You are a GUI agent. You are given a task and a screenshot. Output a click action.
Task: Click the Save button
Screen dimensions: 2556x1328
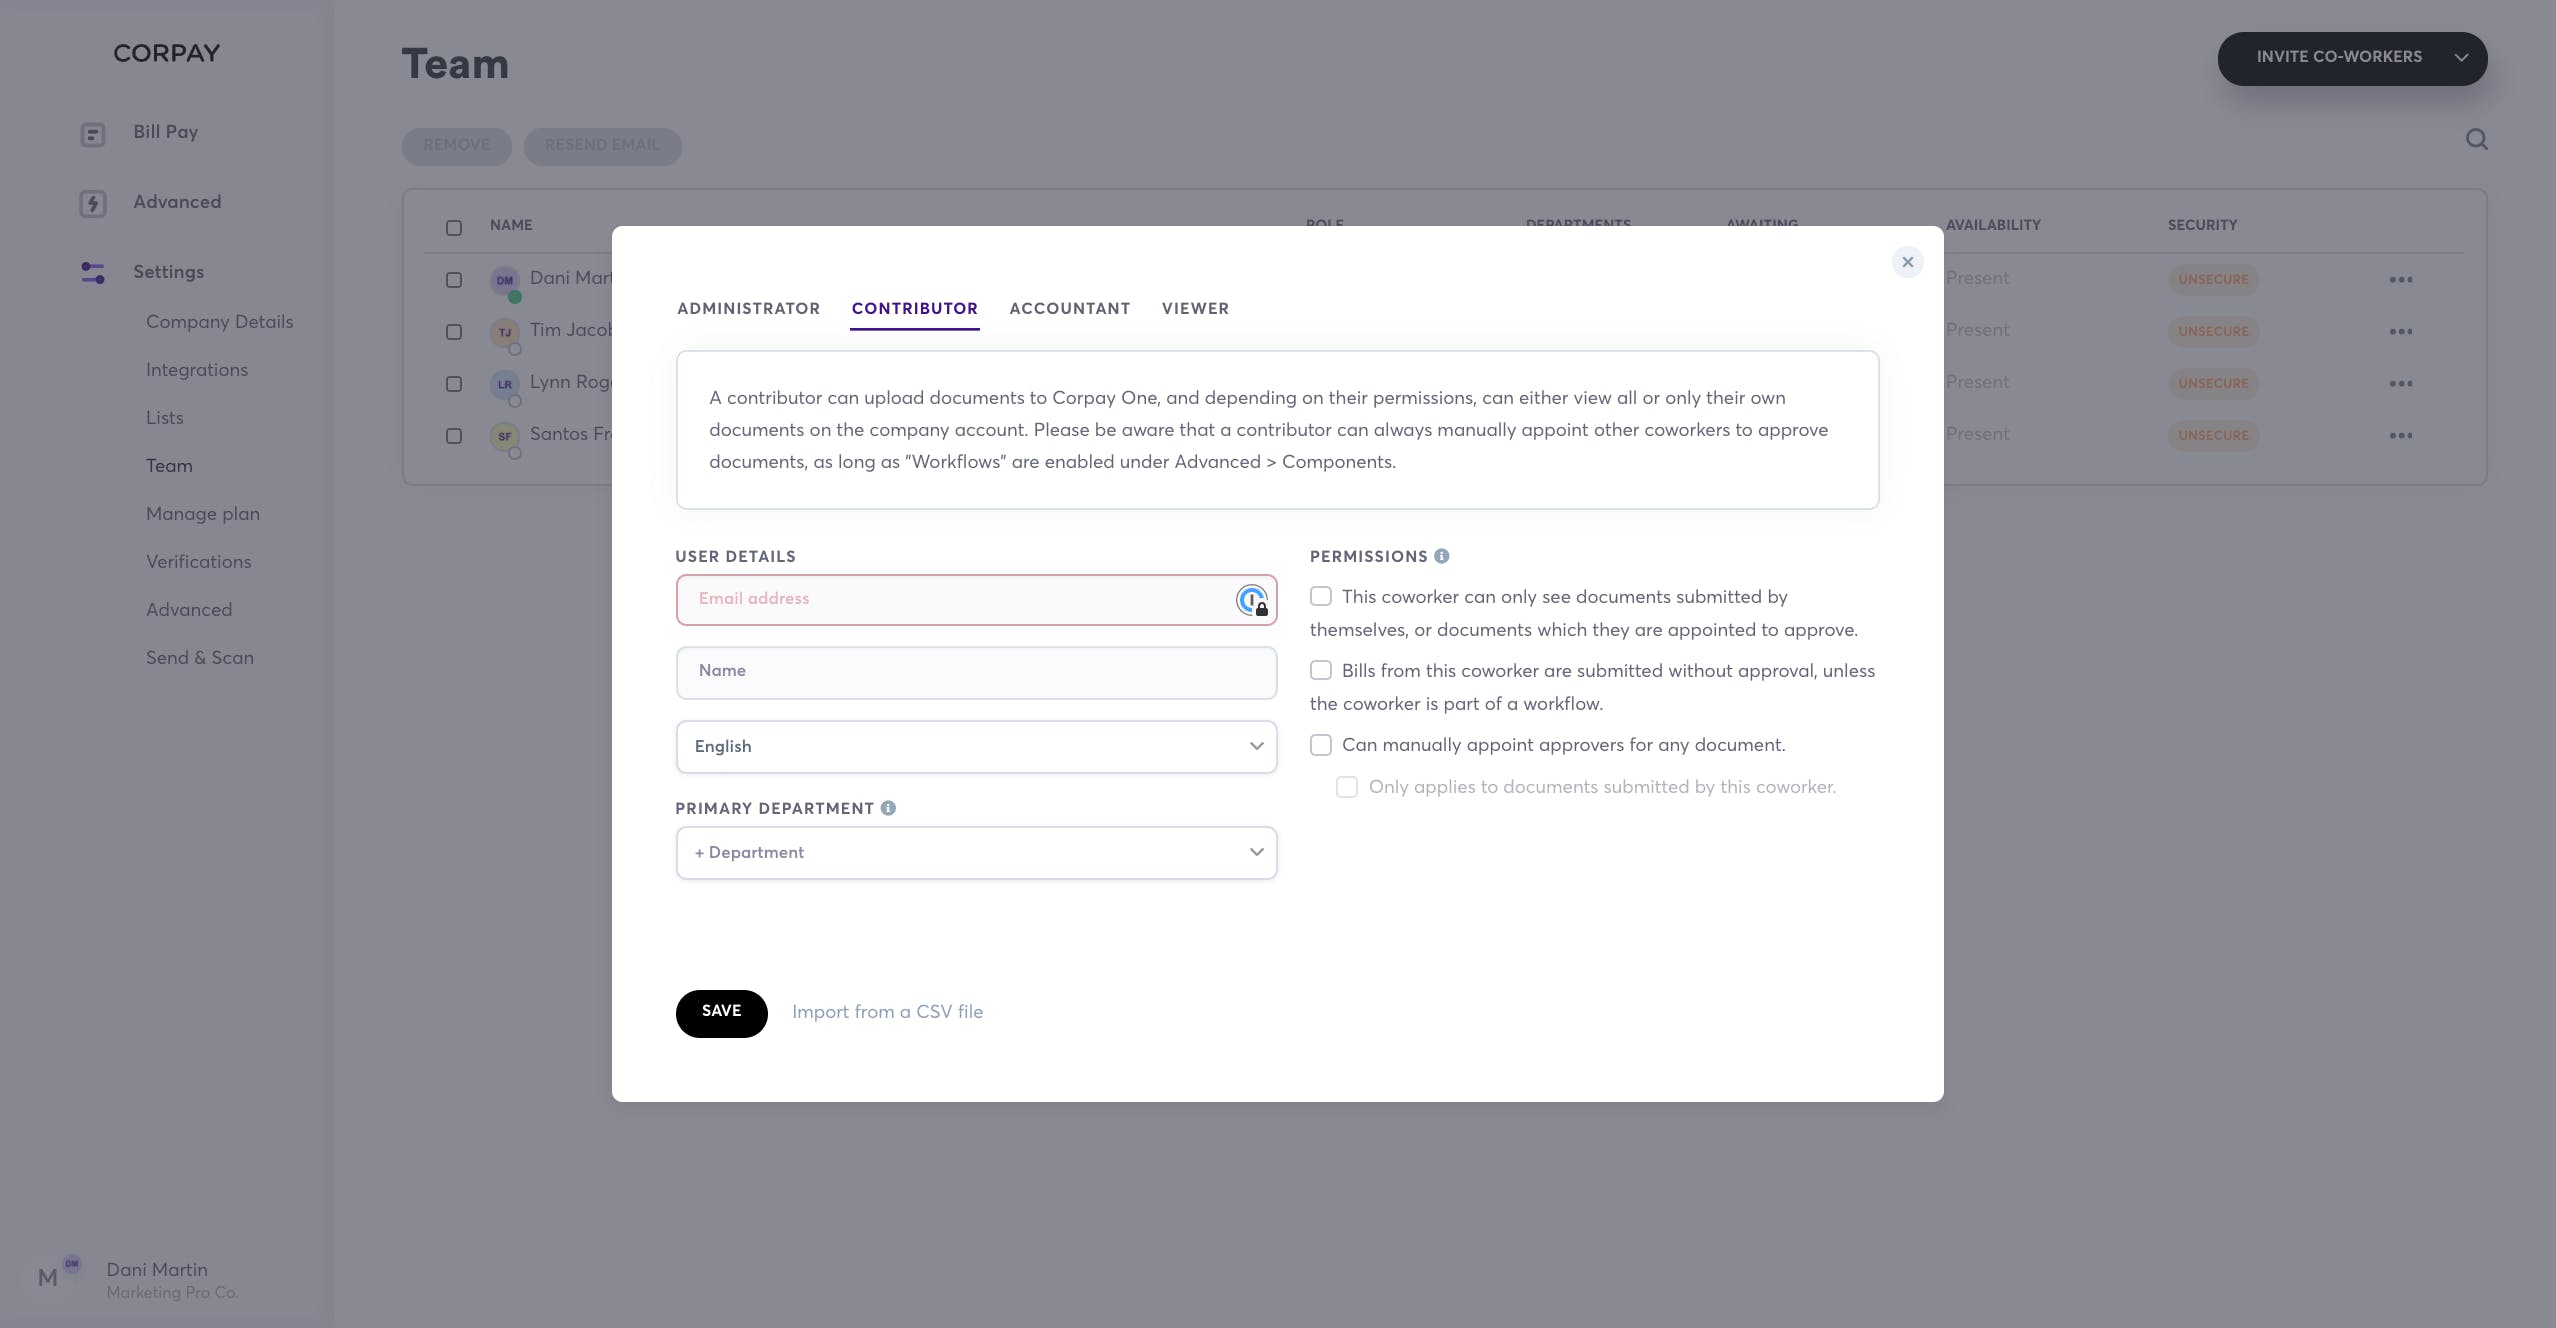coord(721,1012)
